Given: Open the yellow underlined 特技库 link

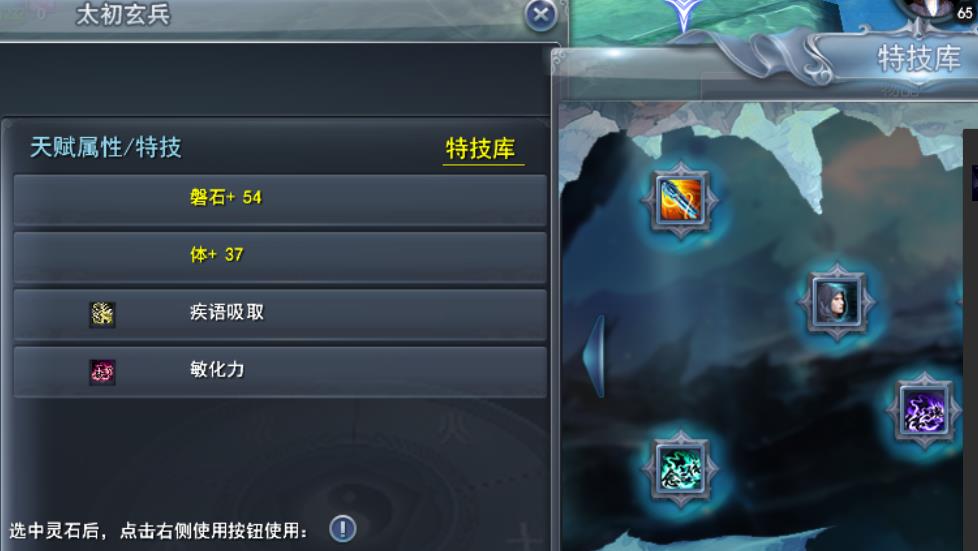Looking at the screenshot, I should click(x=481, y=149).
